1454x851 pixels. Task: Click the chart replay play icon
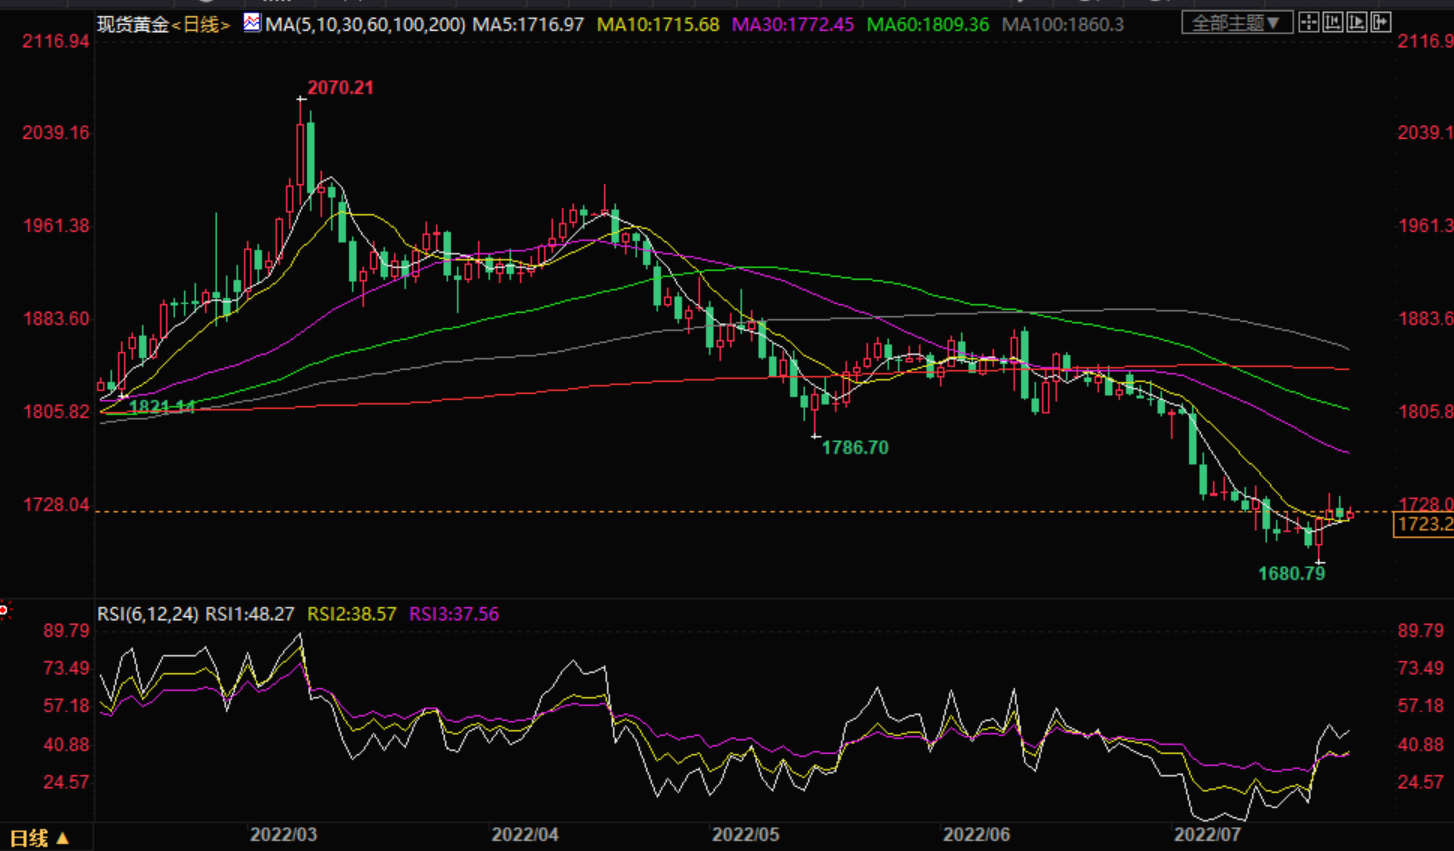(x=1356, y=23)
